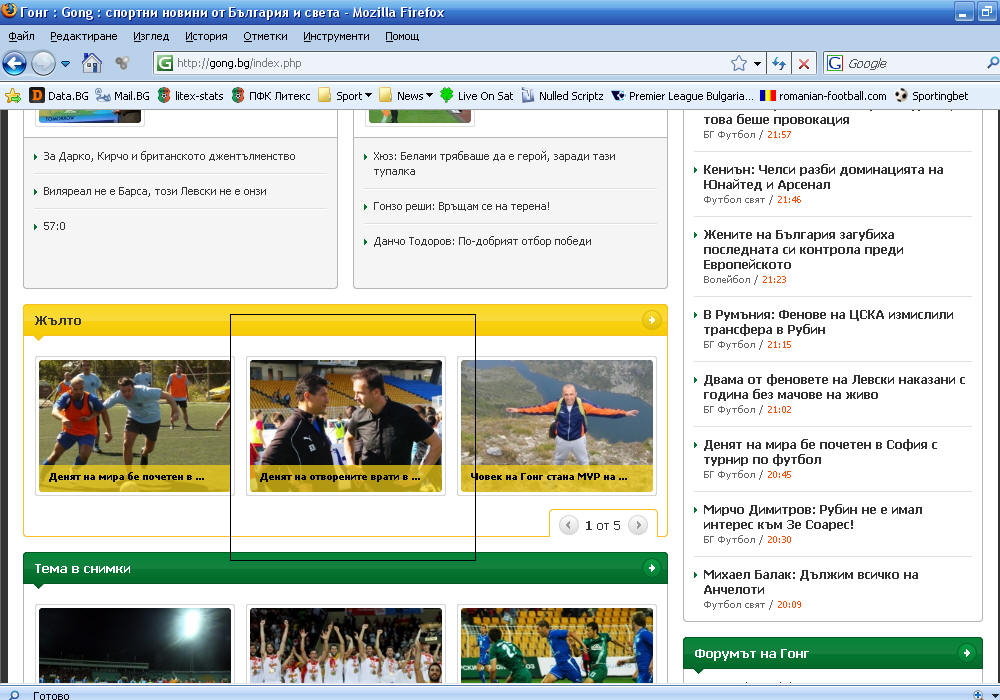Open the Инструменти menu
1000x700 pixels.
pos(336,36)
